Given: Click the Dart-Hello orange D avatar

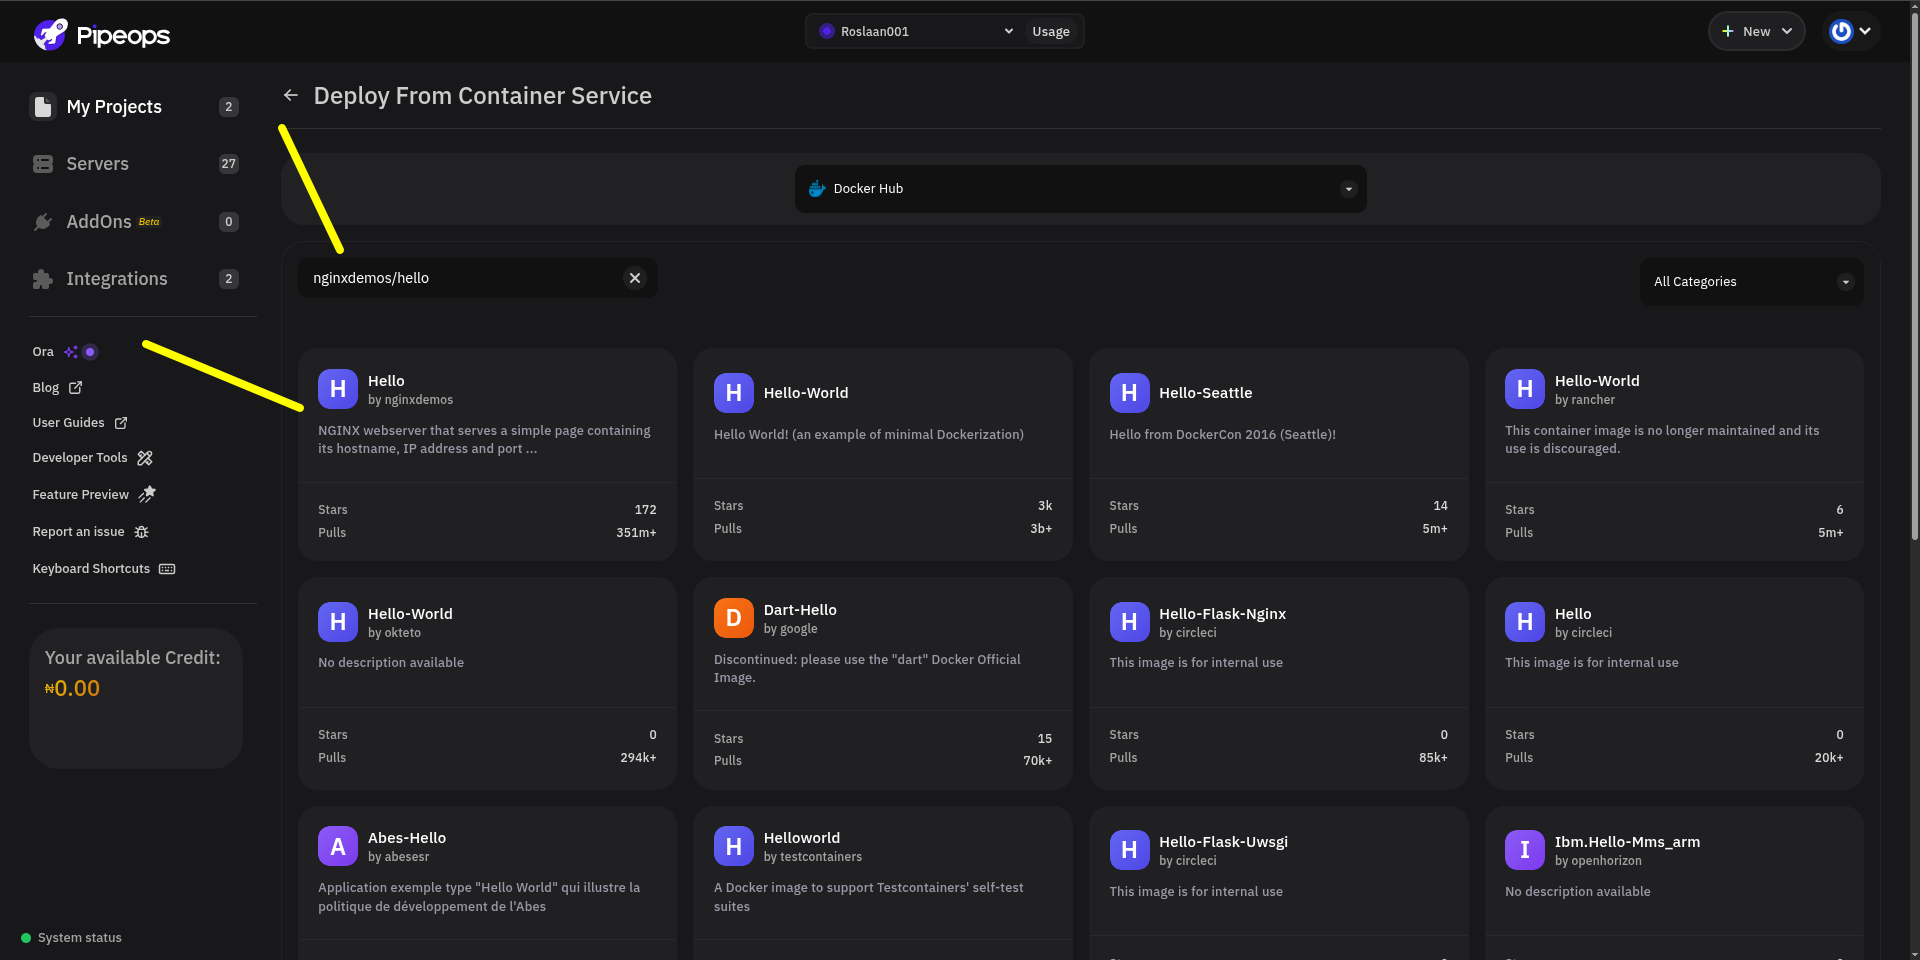Looking at the screenshot, I should (734, 618).
